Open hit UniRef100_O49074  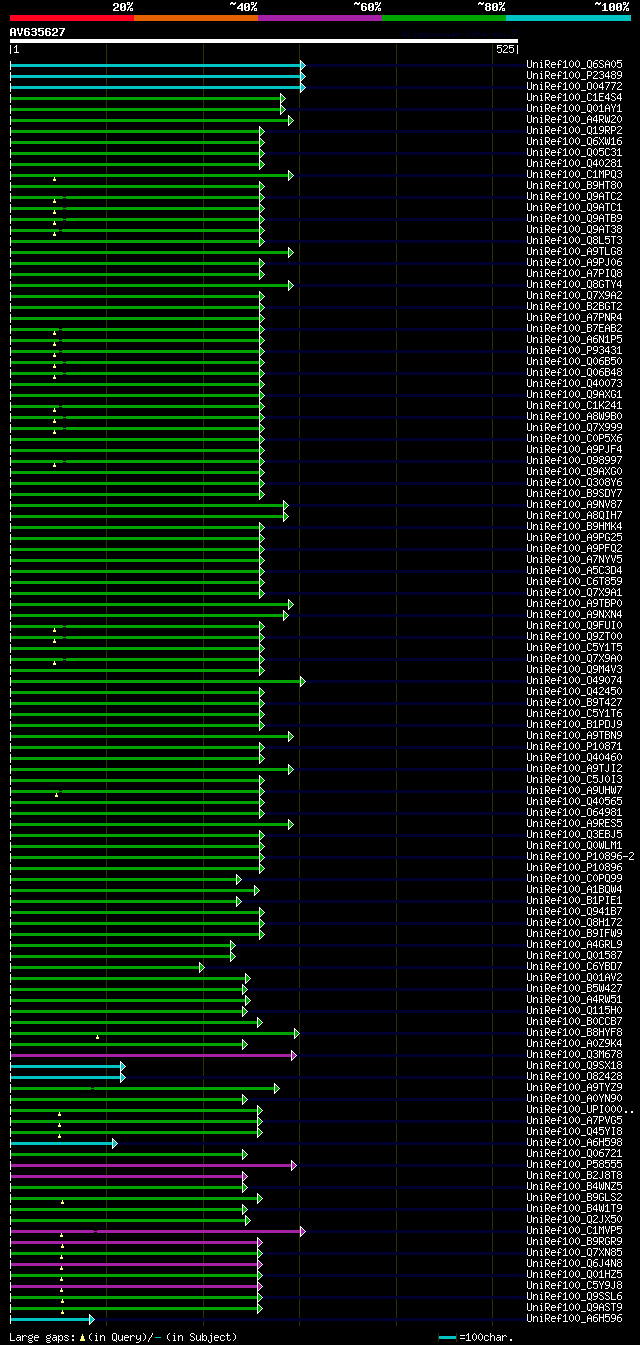click(x=576, y=681)
